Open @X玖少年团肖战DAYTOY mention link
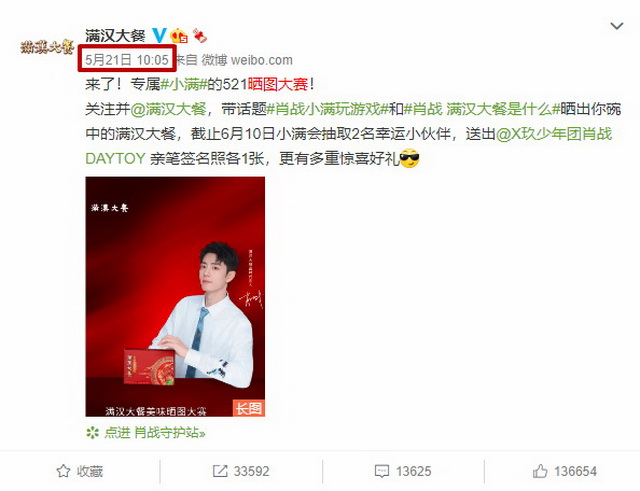Viewport: 640px width, 491px height. tap(349, 146)
